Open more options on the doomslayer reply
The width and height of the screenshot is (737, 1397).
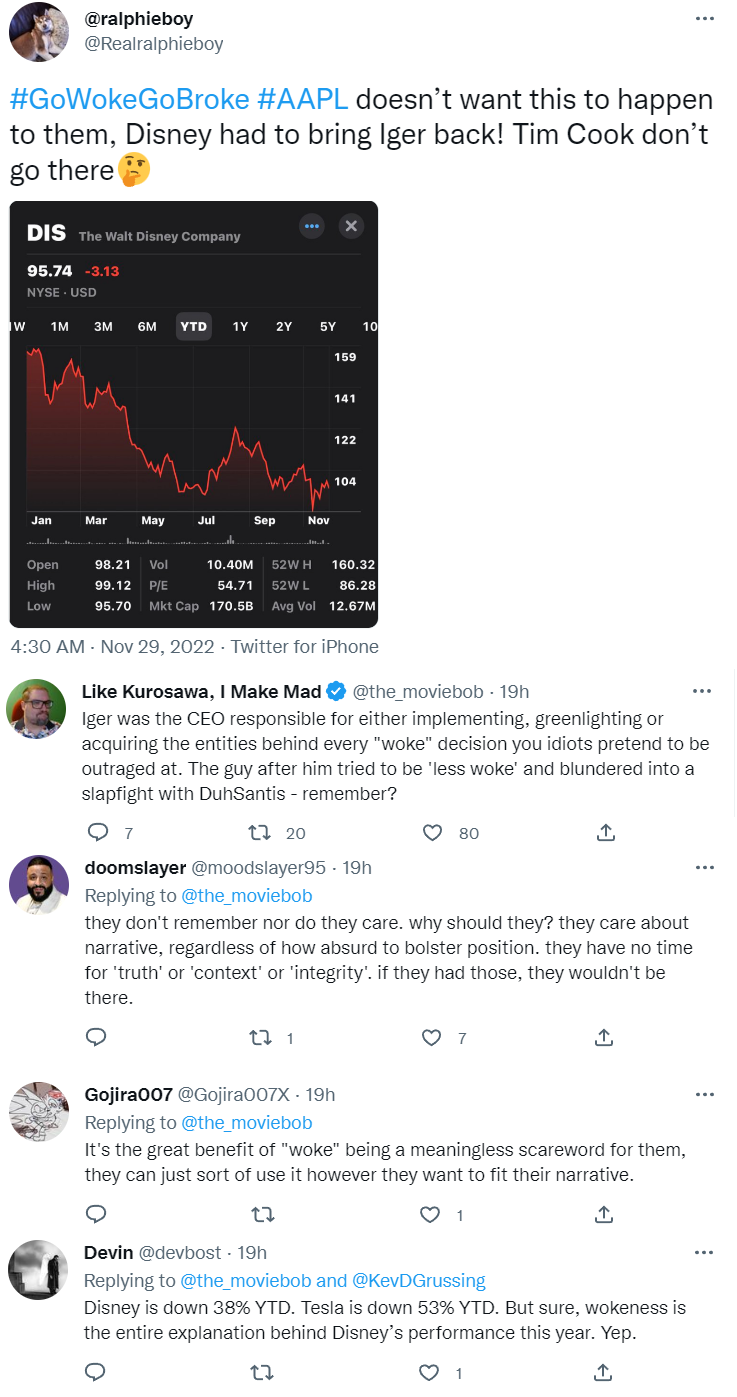[704, 867]
